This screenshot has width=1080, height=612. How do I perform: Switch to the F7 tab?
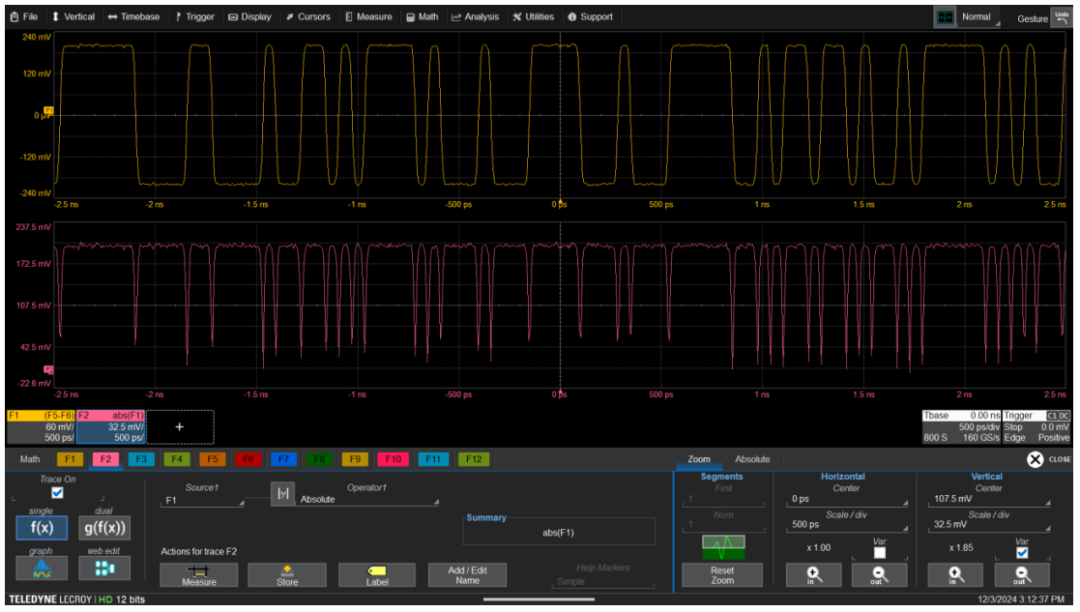(284, 459)
